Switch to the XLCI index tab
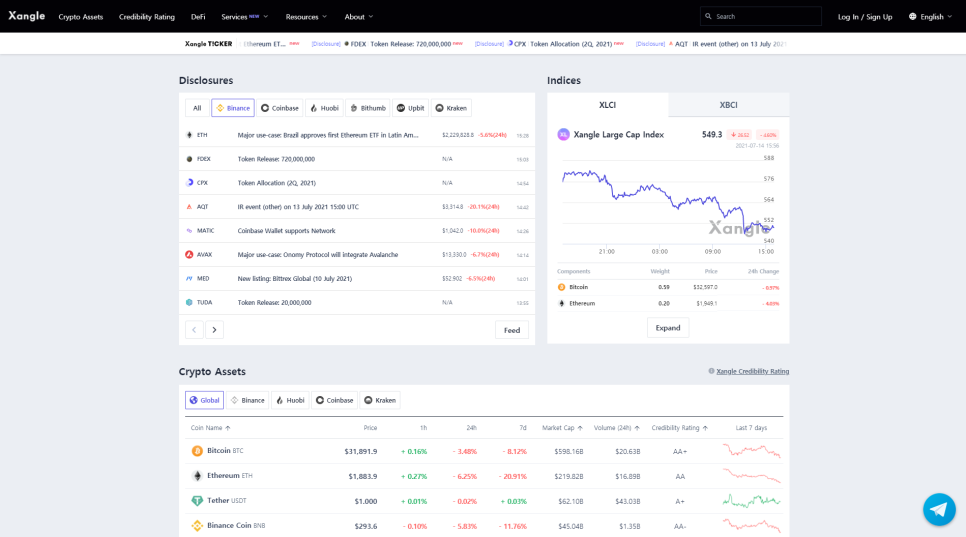The image size is (966, 537). tap(607, 105)
